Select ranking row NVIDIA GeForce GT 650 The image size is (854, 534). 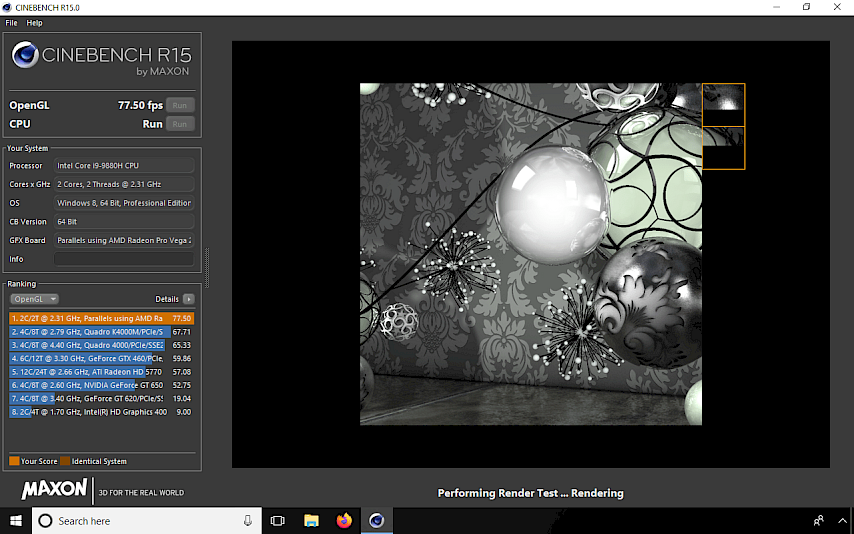(101, 385)
